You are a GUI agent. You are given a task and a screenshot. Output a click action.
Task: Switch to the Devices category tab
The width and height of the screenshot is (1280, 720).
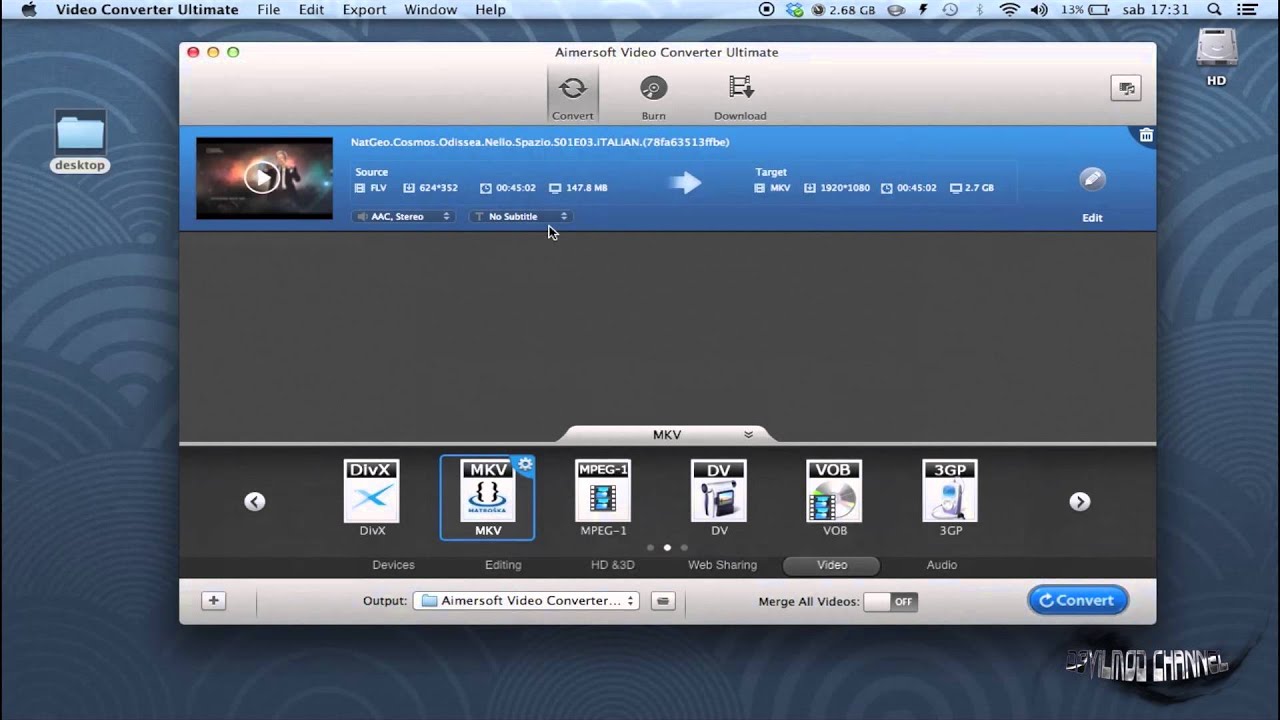point(393,565)
